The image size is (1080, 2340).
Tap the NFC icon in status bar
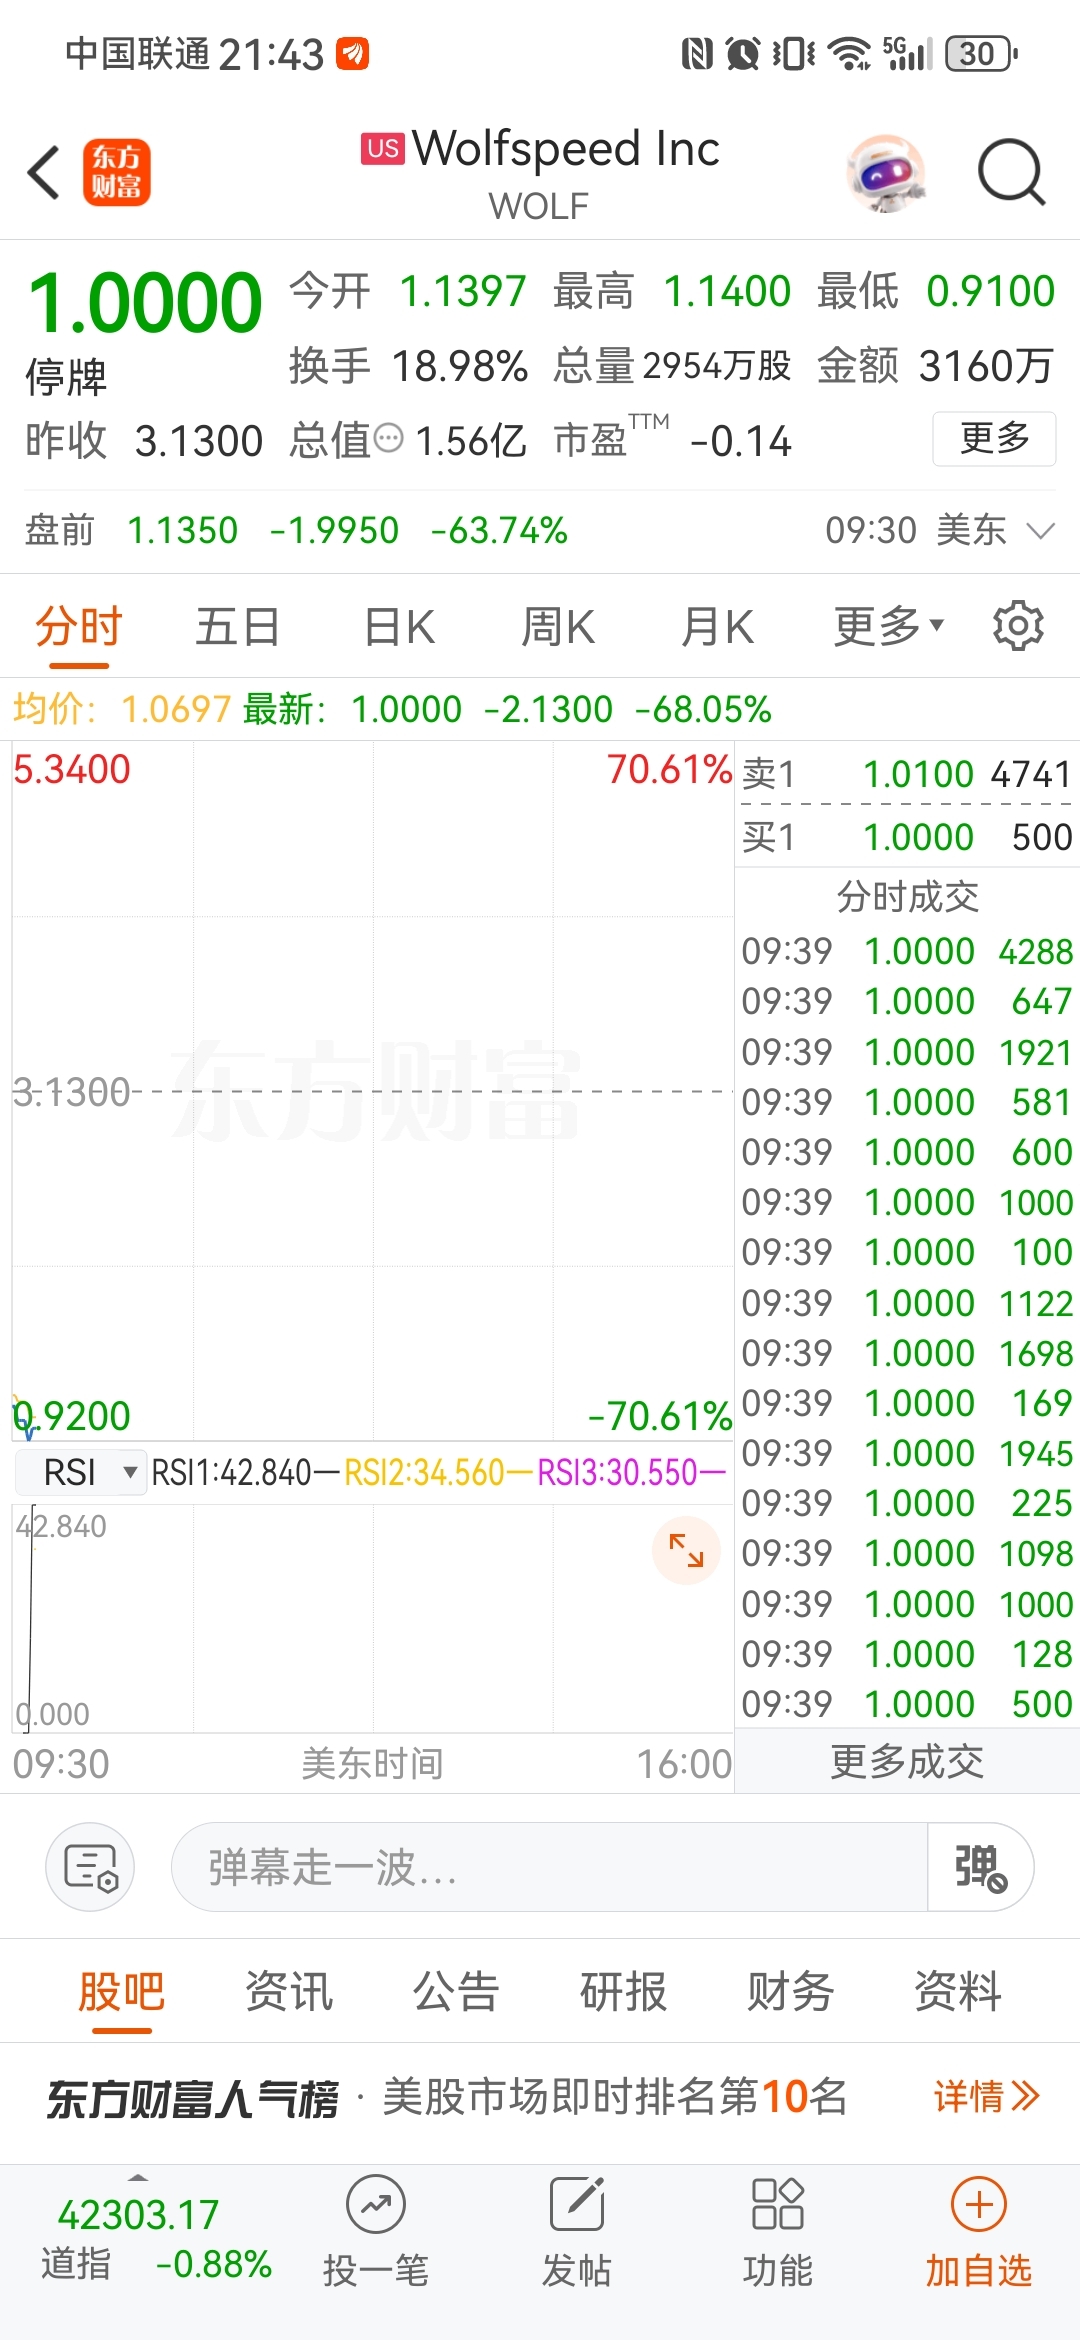(697, 53)
